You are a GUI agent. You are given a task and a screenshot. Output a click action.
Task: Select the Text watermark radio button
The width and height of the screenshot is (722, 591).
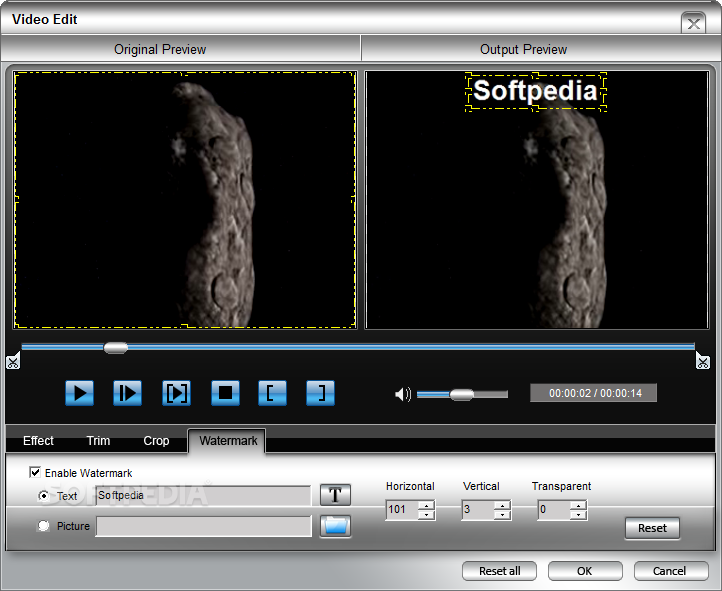coord(44,496)
